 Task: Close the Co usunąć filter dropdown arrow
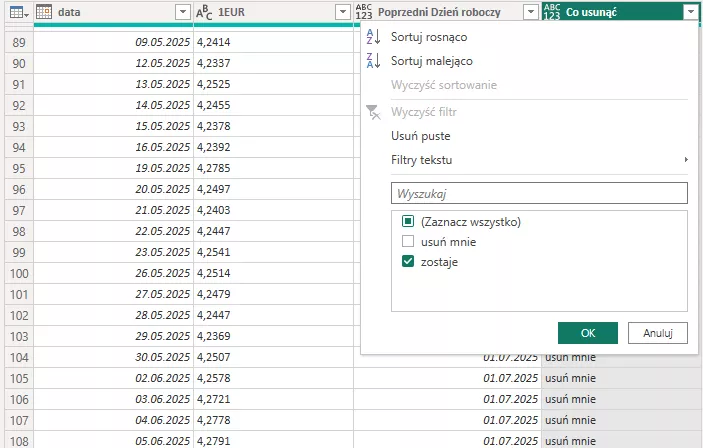pos(690,12)
